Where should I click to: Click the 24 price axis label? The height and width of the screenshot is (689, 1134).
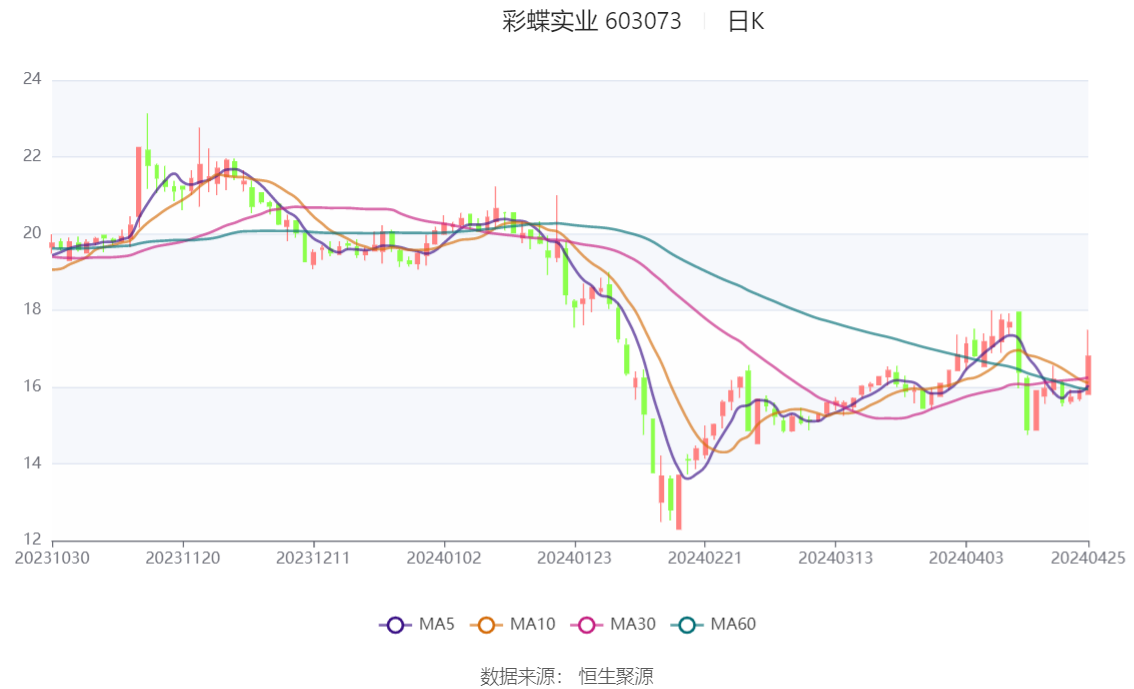[x=32, y=79]
